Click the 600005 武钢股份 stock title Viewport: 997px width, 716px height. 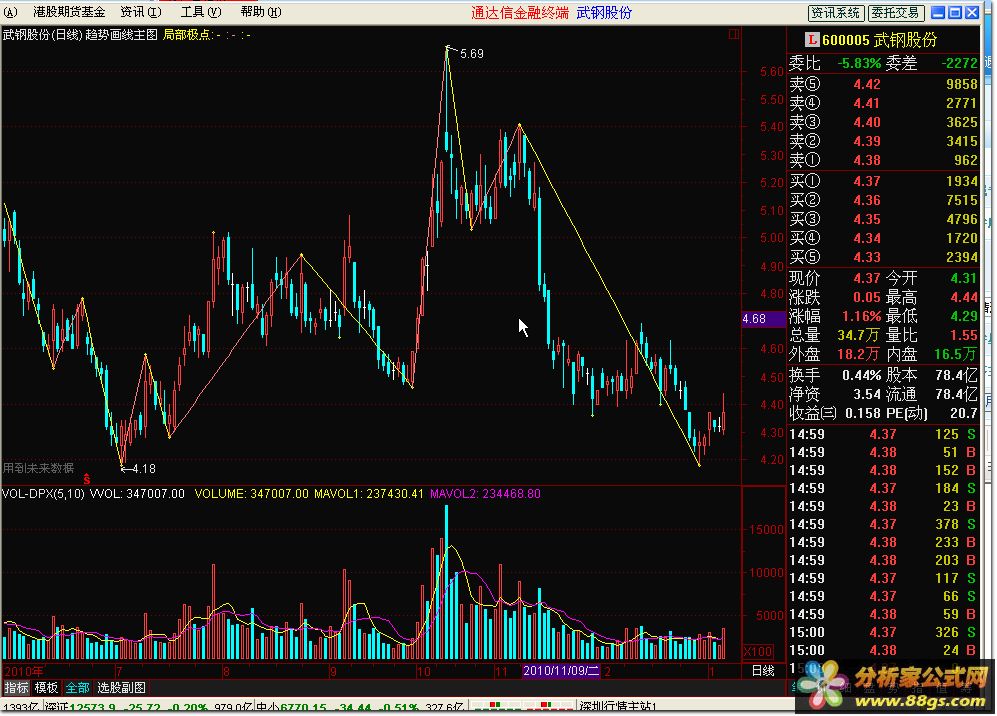(x=879, y=40)
